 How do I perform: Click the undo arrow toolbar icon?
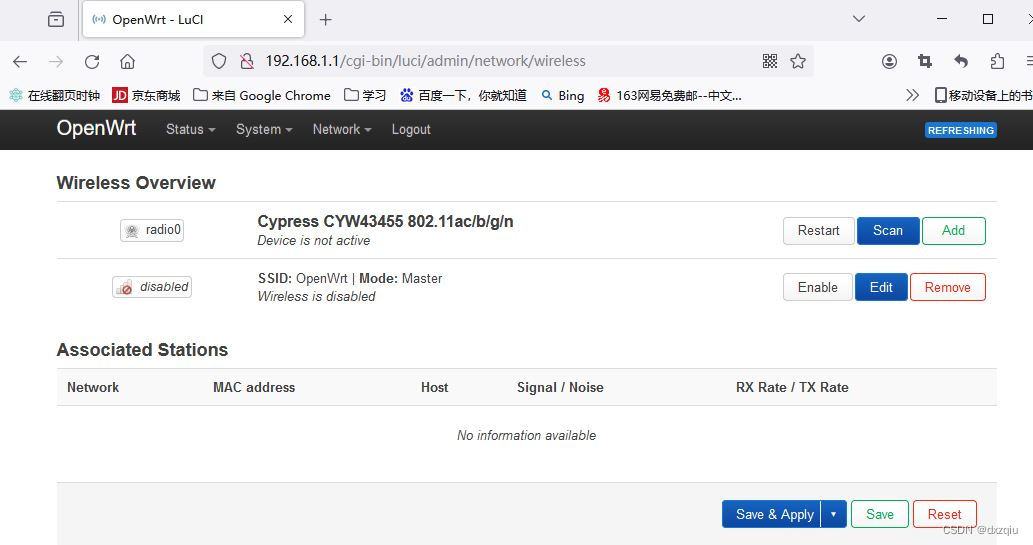click(x=961, y=61)
